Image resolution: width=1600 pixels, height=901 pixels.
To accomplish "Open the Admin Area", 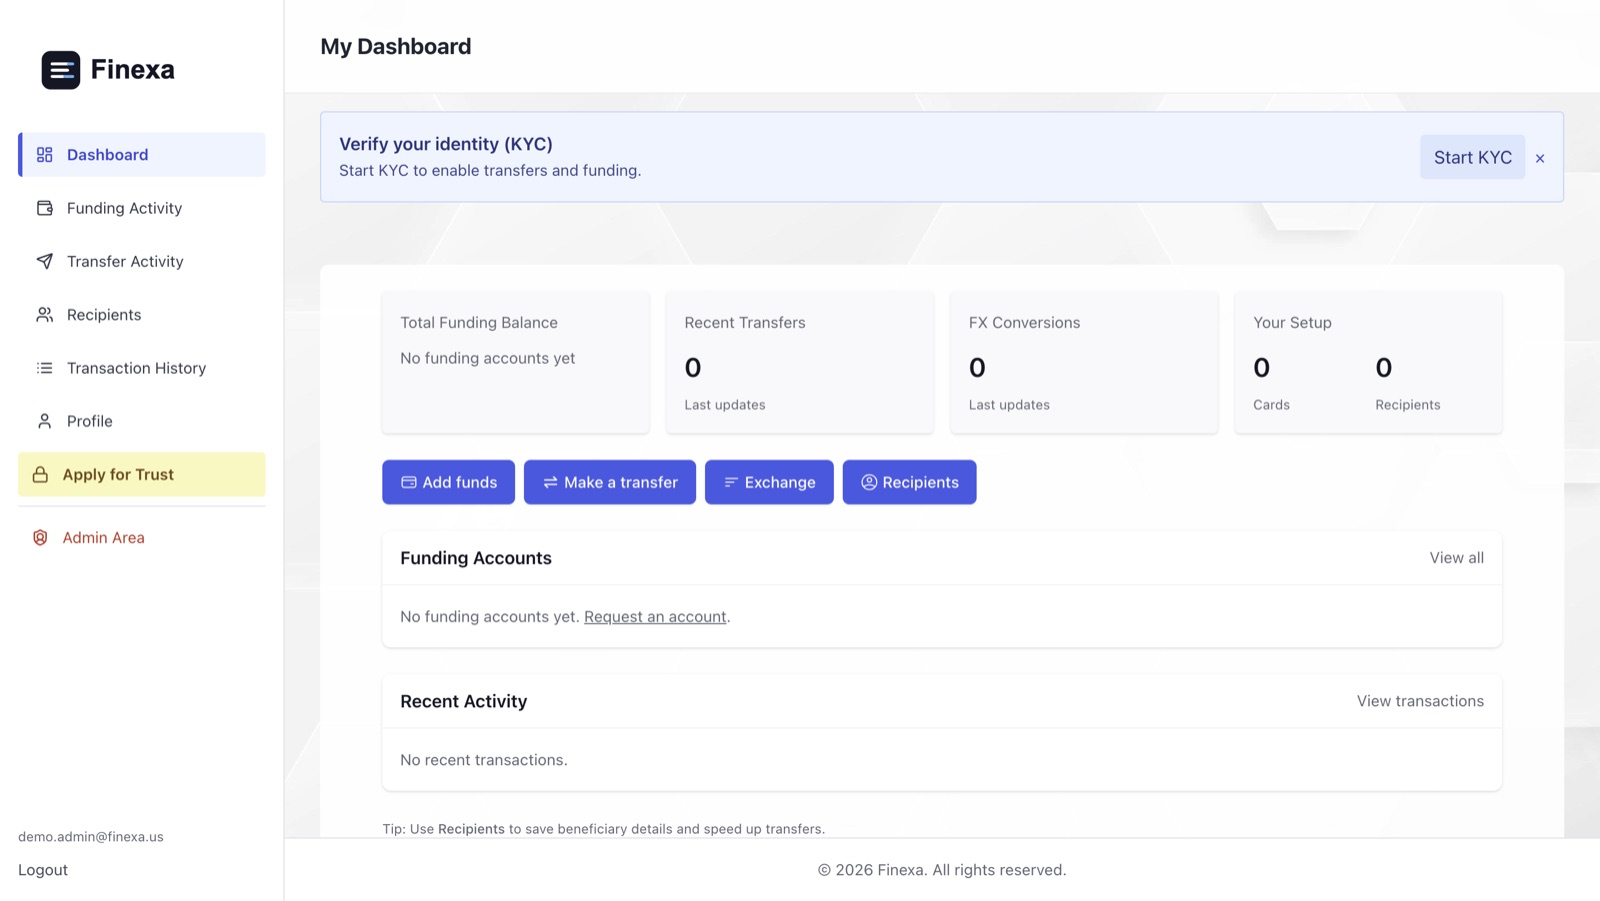I will tap(142, 538).
